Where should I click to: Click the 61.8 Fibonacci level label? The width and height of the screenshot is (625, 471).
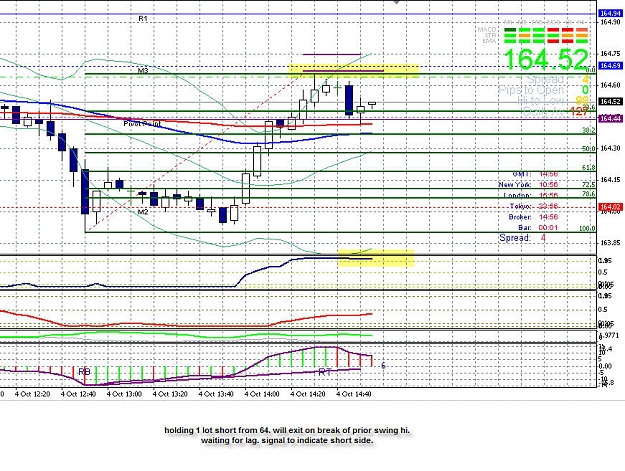click(589, 167)
